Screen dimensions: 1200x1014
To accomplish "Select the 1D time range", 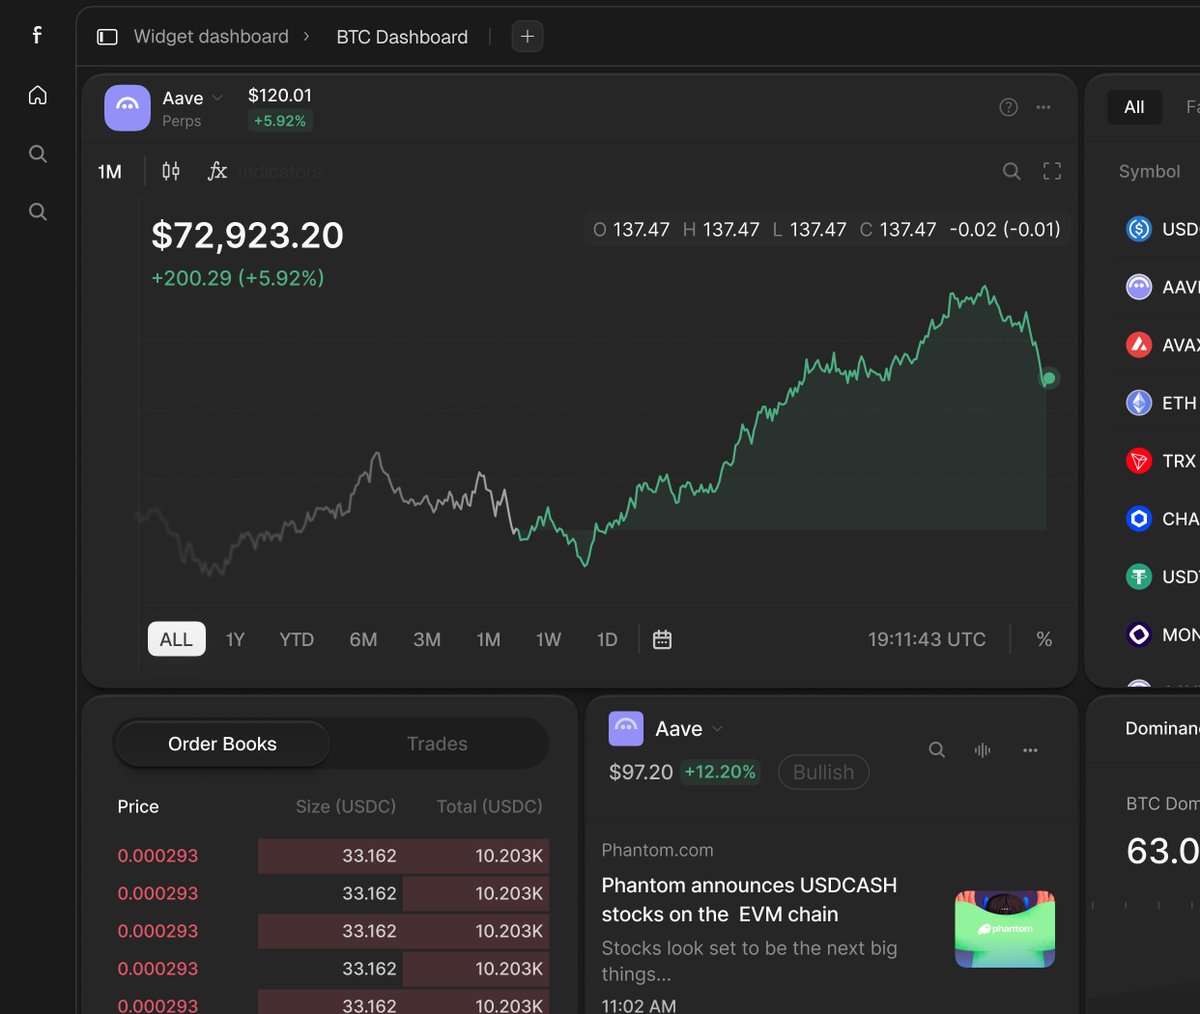I will (x=607, y=639).
